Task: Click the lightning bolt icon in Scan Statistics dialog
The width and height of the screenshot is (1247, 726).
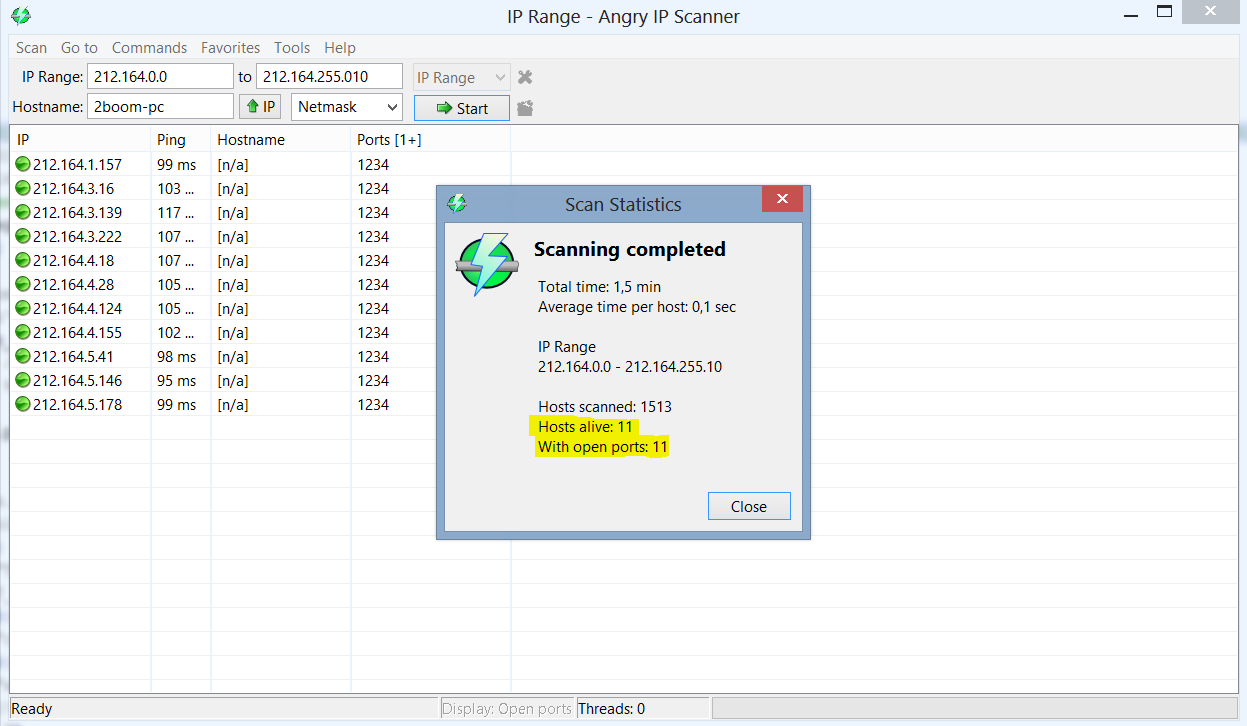Action: (x=486, y=264)
